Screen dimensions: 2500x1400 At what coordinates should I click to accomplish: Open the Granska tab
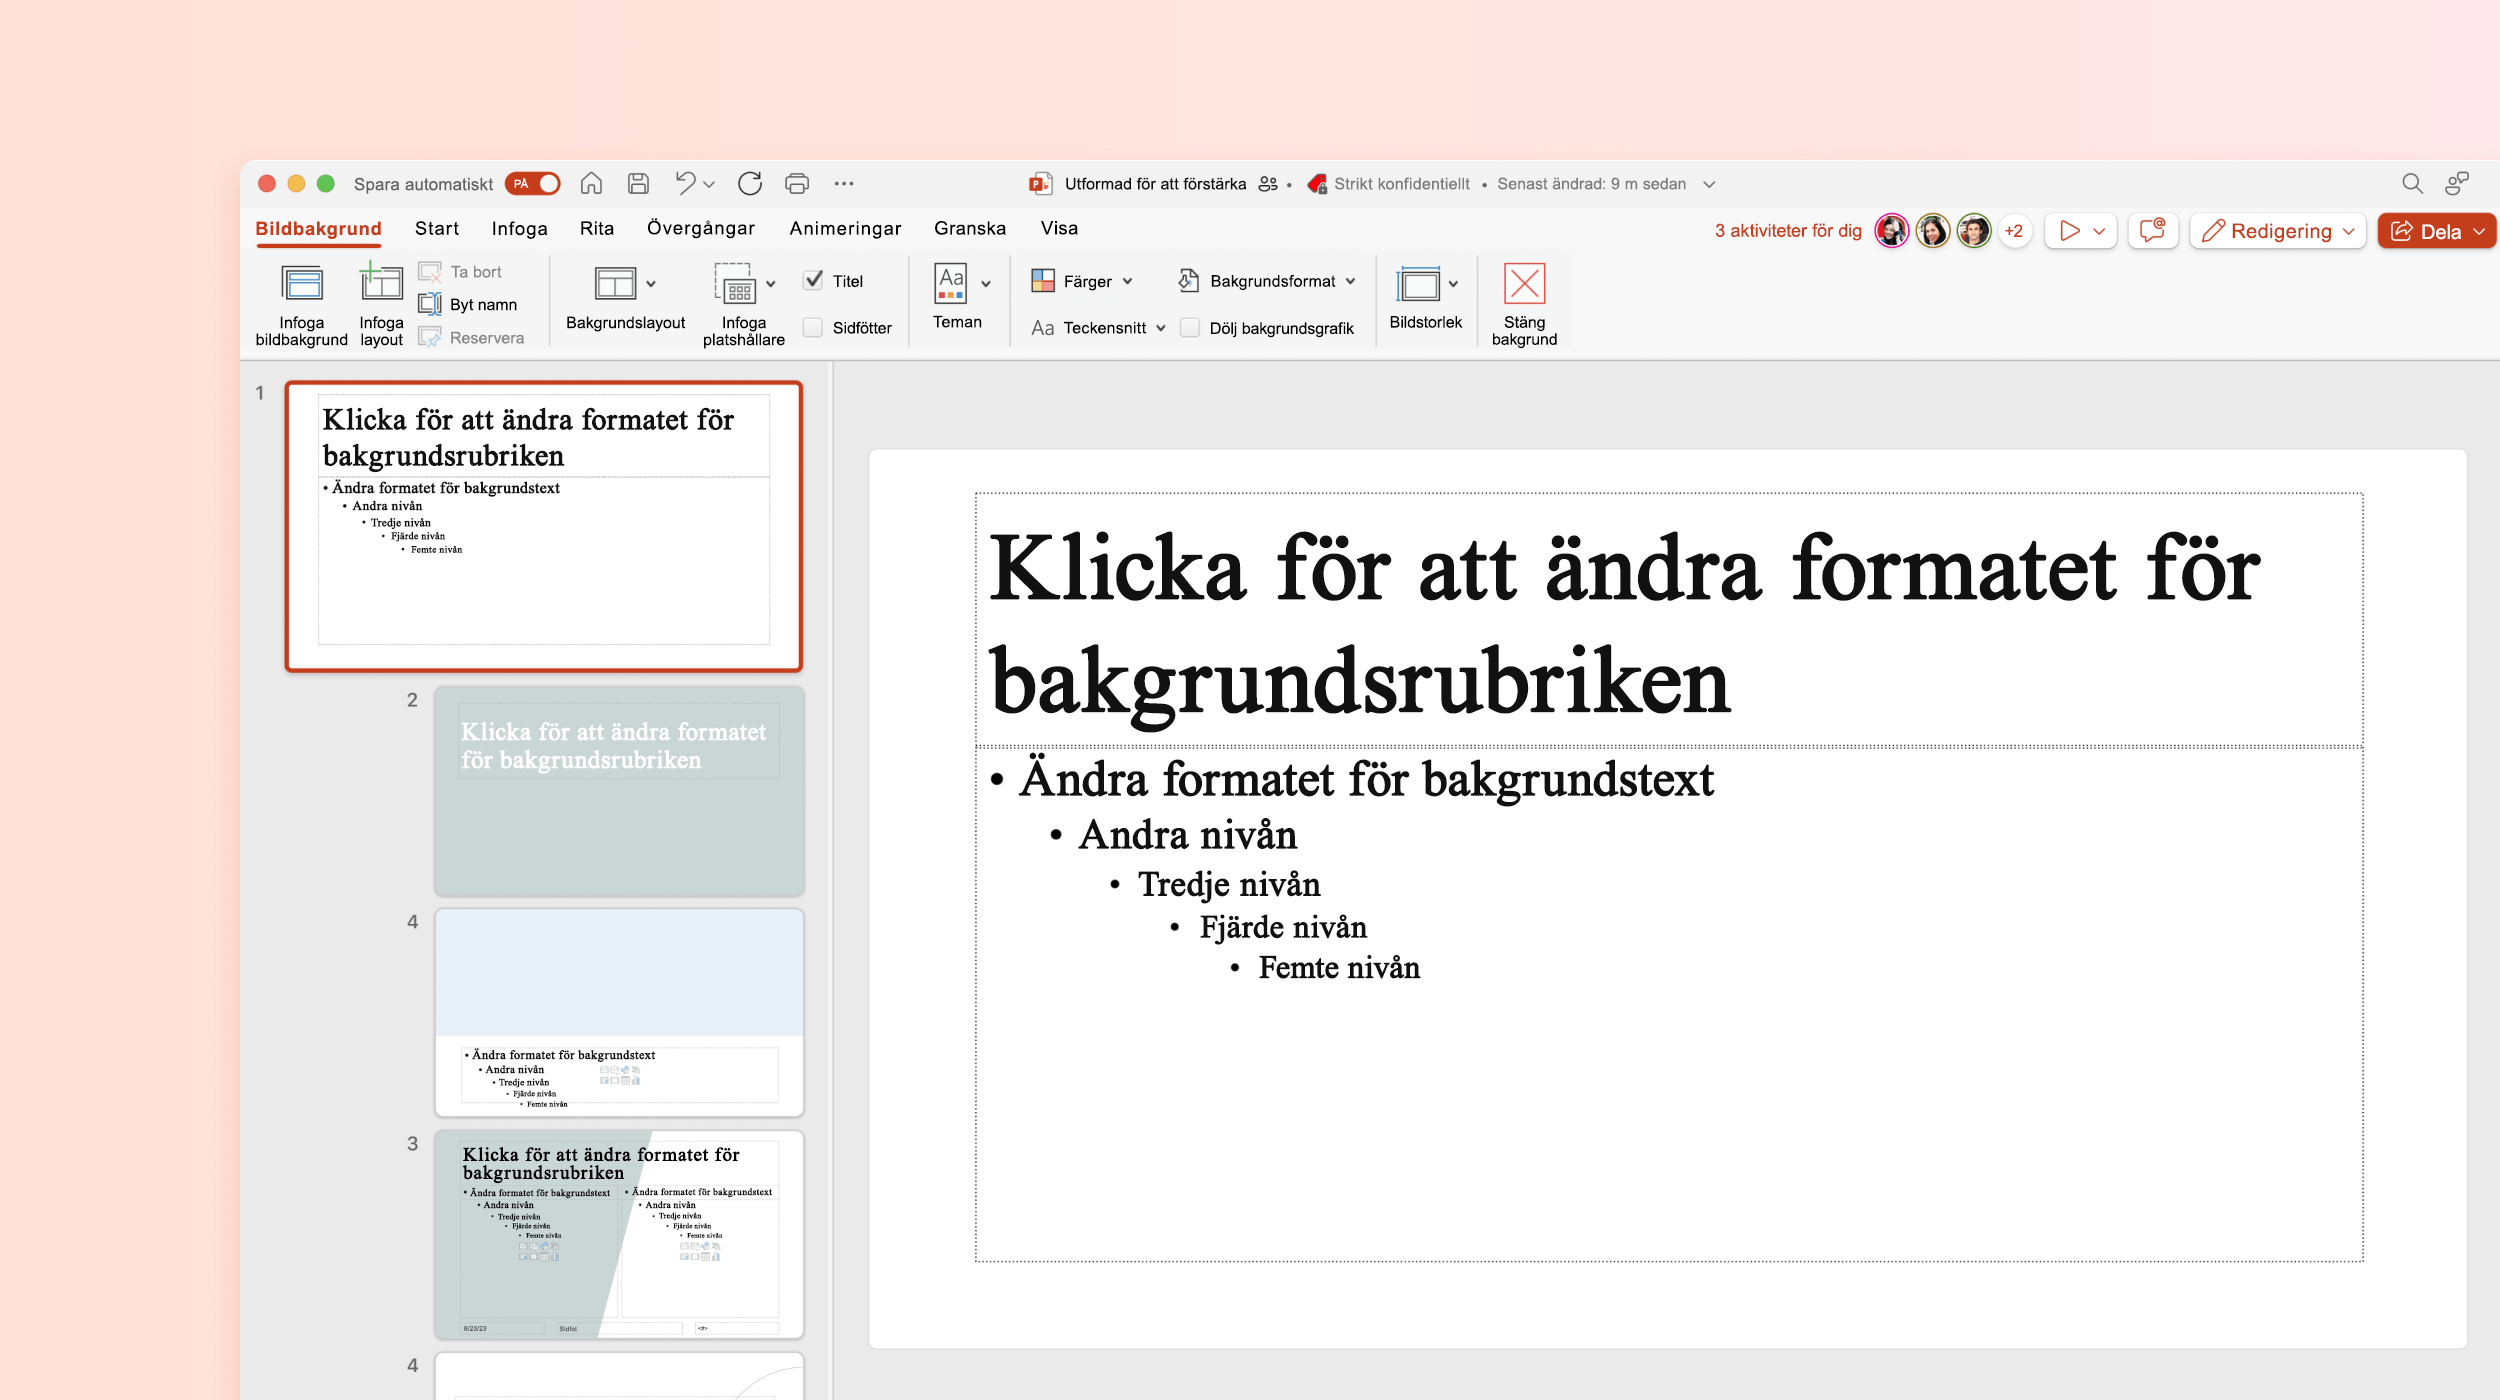(x=970, y=228)
